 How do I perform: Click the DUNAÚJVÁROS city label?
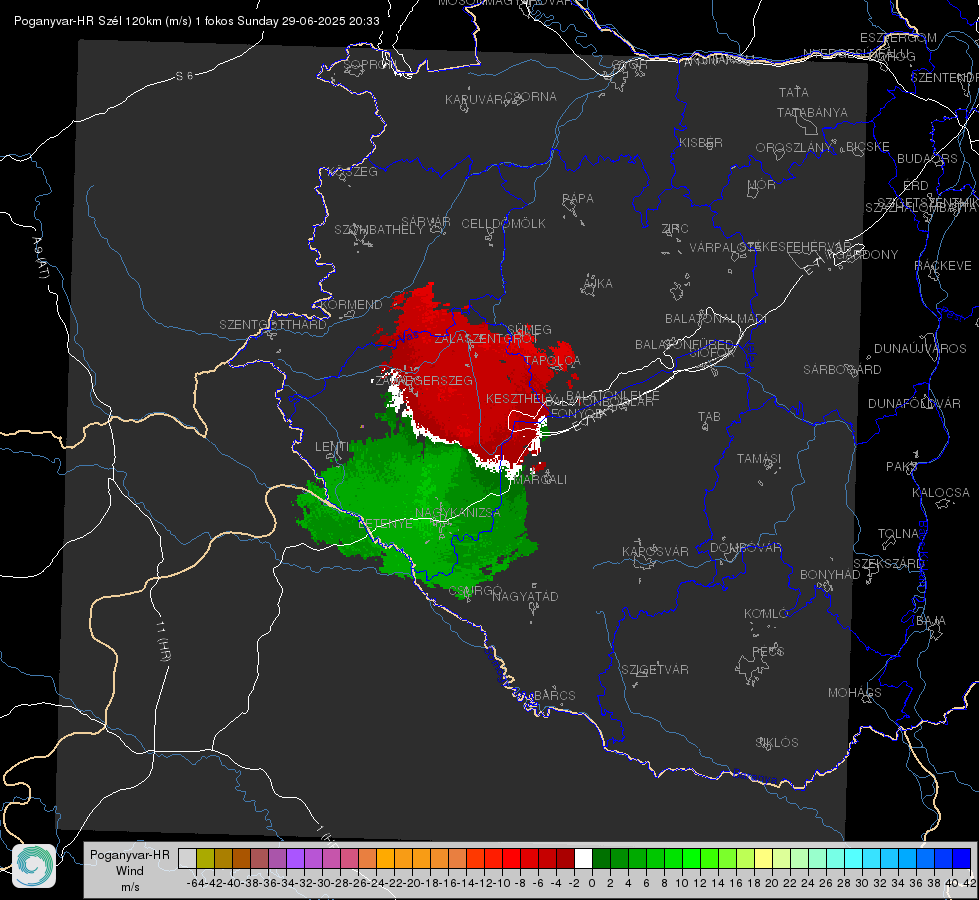pyautogui.click(x=920, y=349)
